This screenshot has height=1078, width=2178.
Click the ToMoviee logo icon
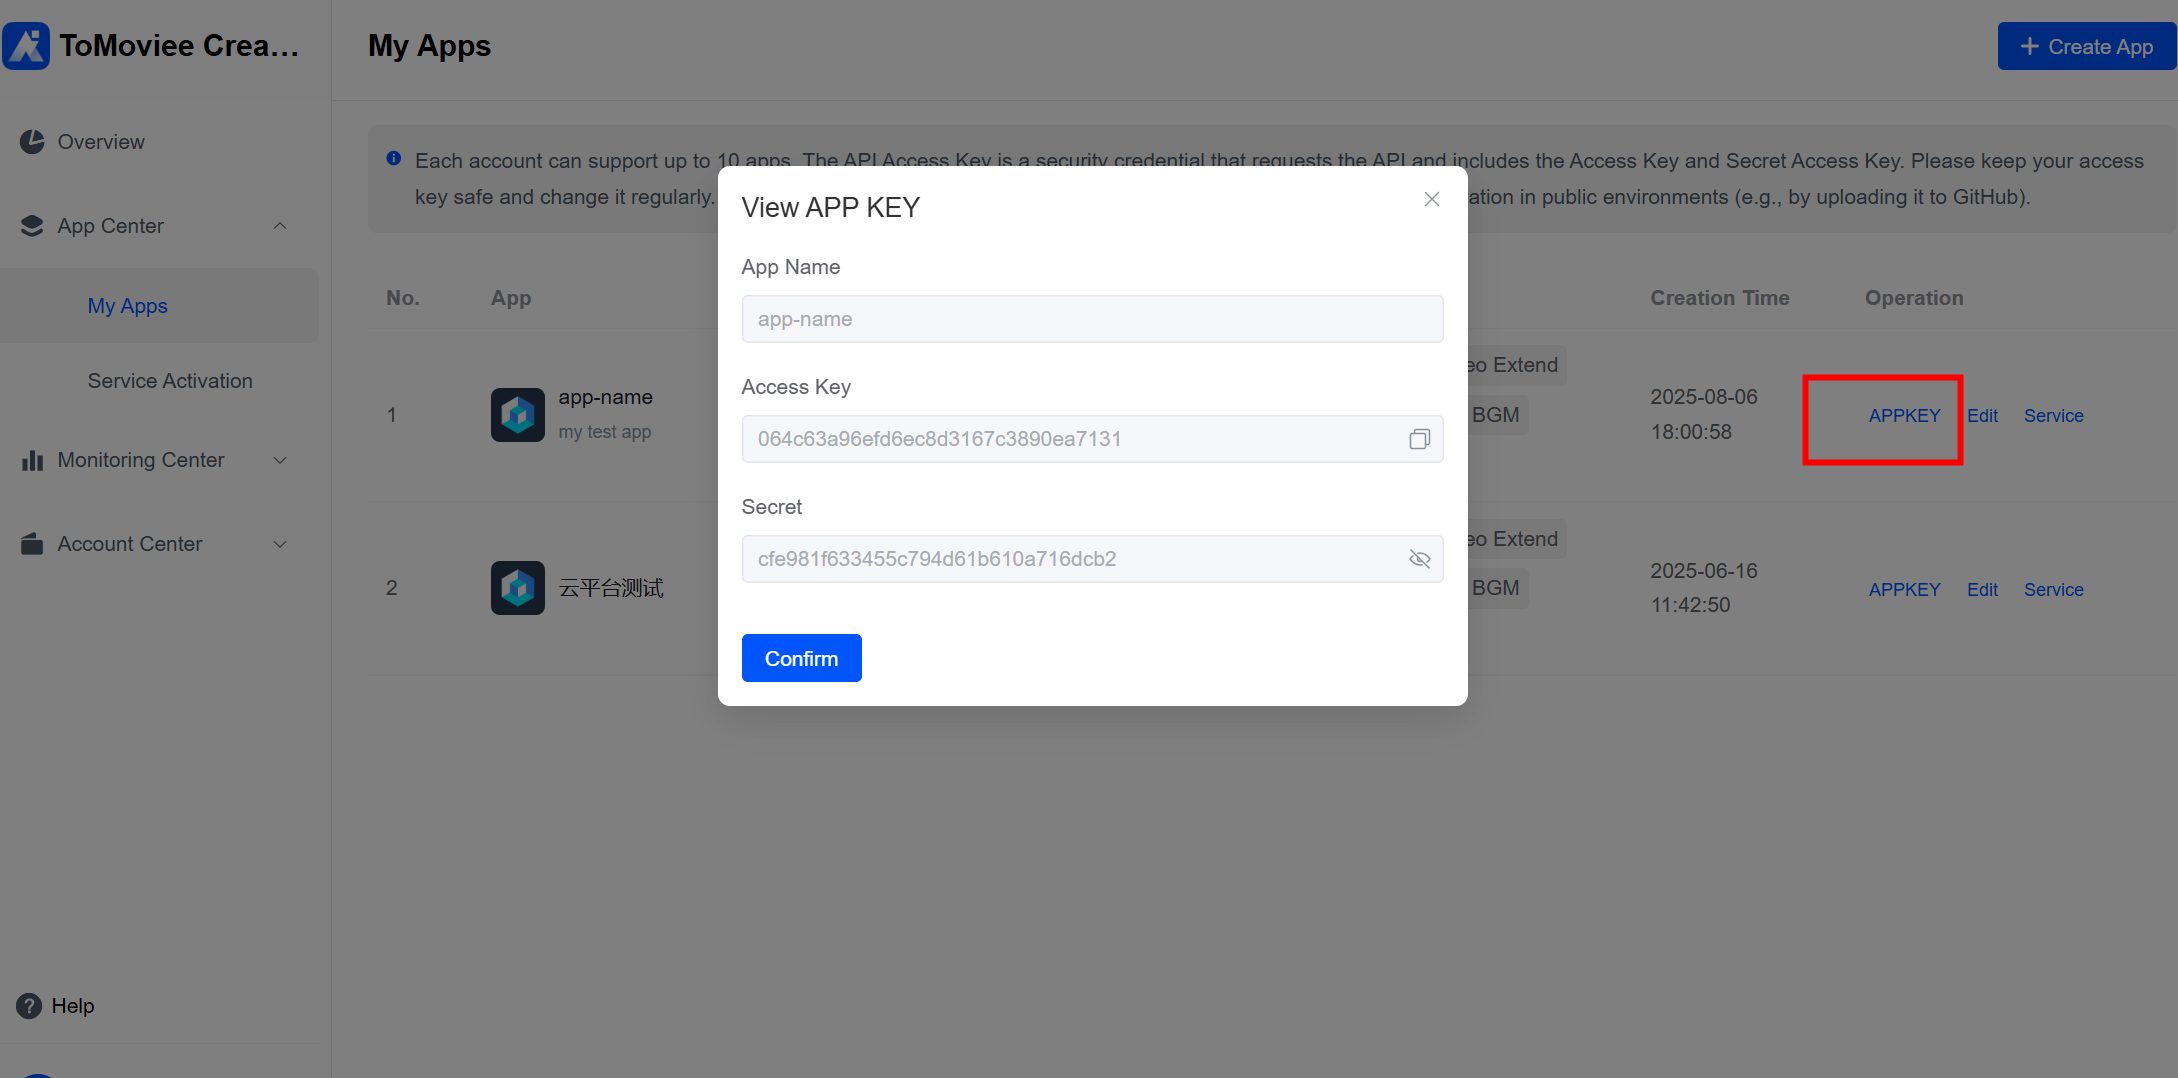(26, 46)
